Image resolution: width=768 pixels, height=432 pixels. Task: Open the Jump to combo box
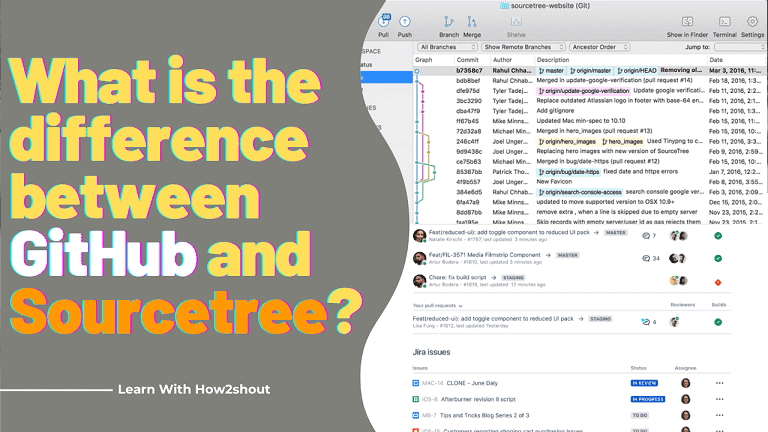[x=740, y=47]
